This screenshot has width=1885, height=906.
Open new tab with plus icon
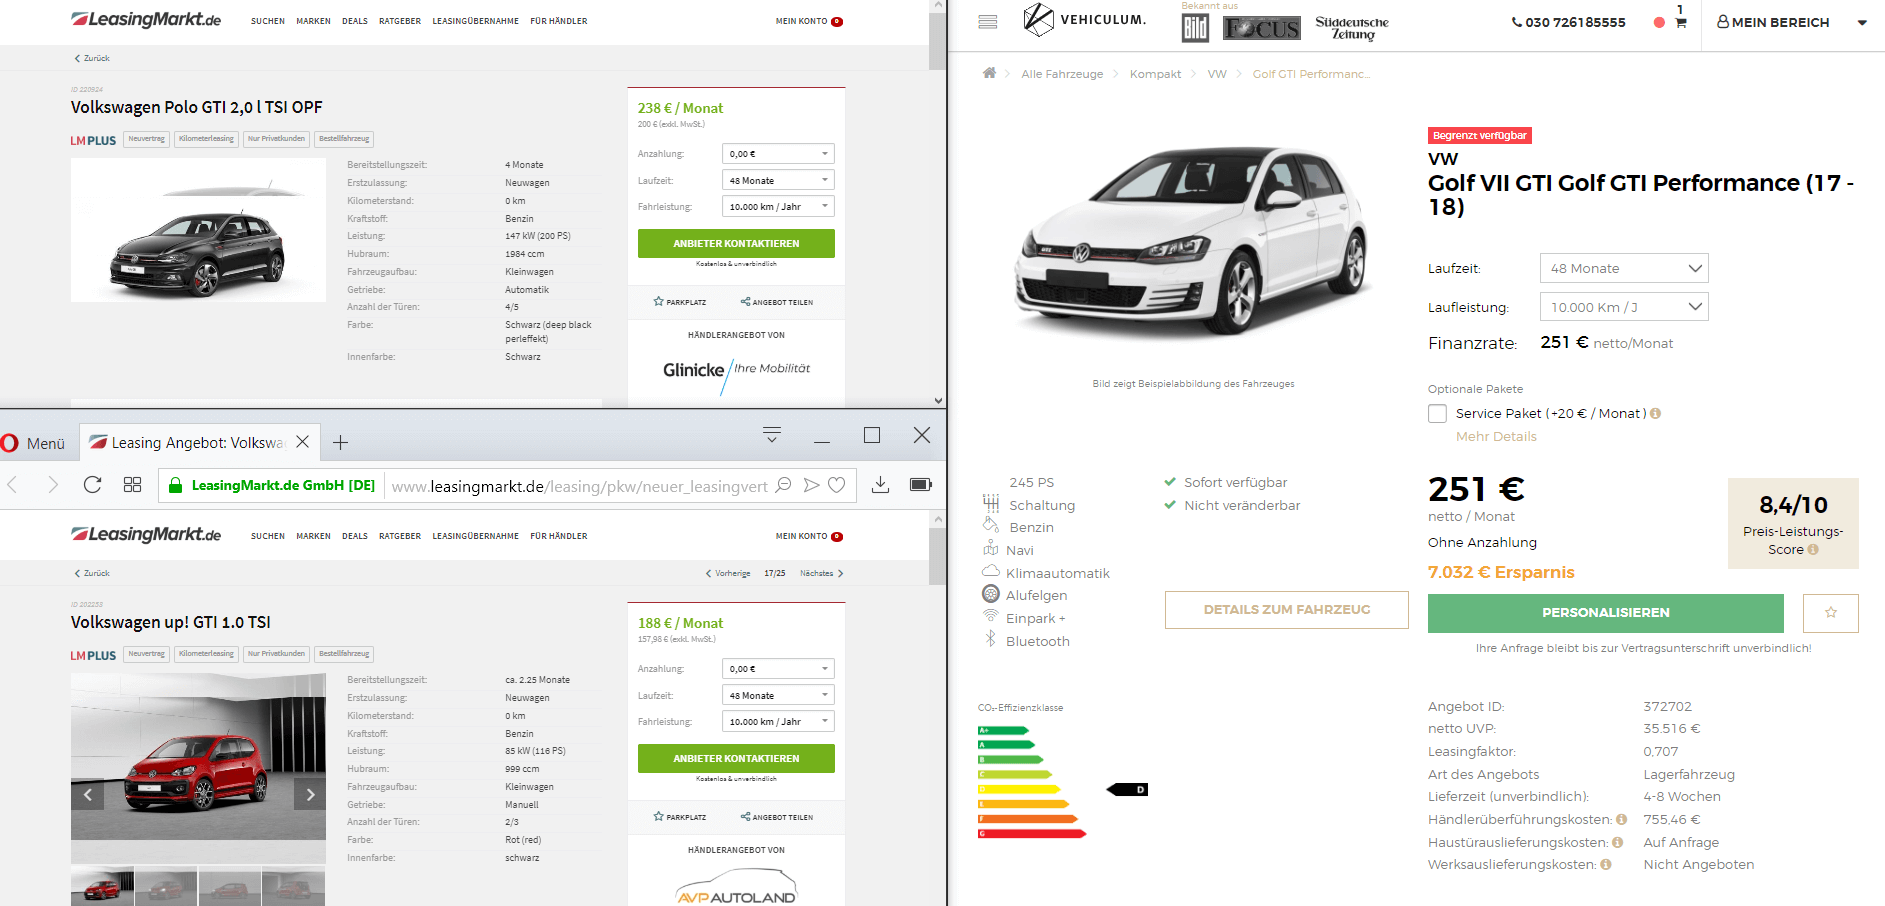pos(340,442)
